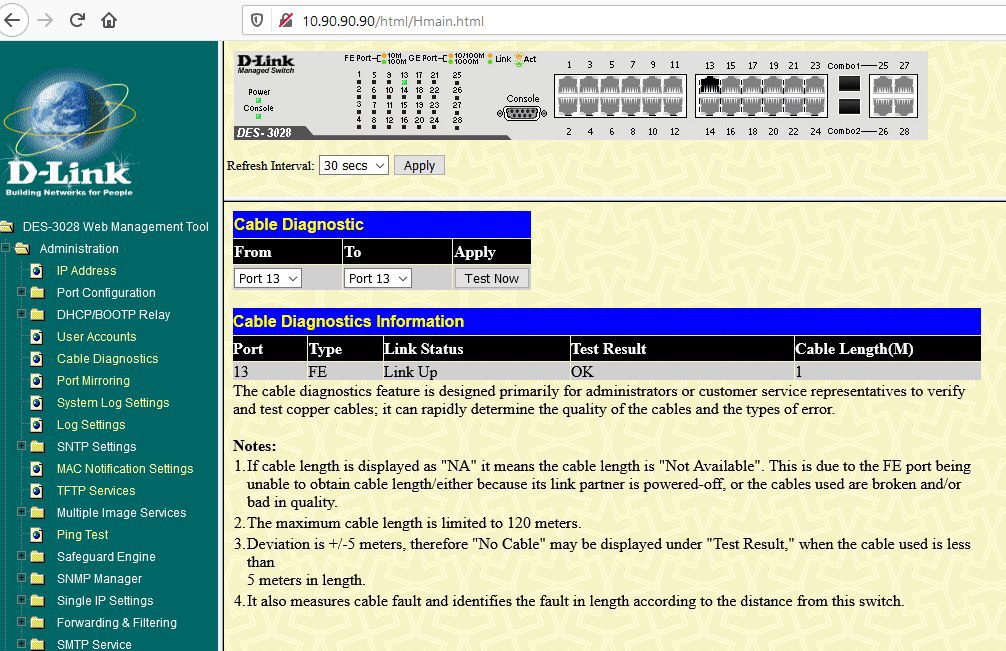This screenshot has height=651, width=1006.
Task: Click the Port Mirroring page icon
Action: 37,380
